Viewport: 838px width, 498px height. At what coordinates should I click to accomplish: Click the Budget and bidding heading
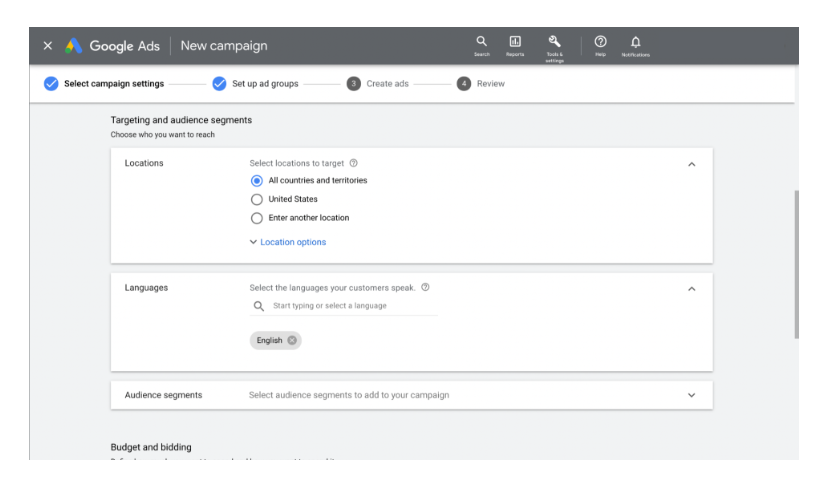point(151,447)
